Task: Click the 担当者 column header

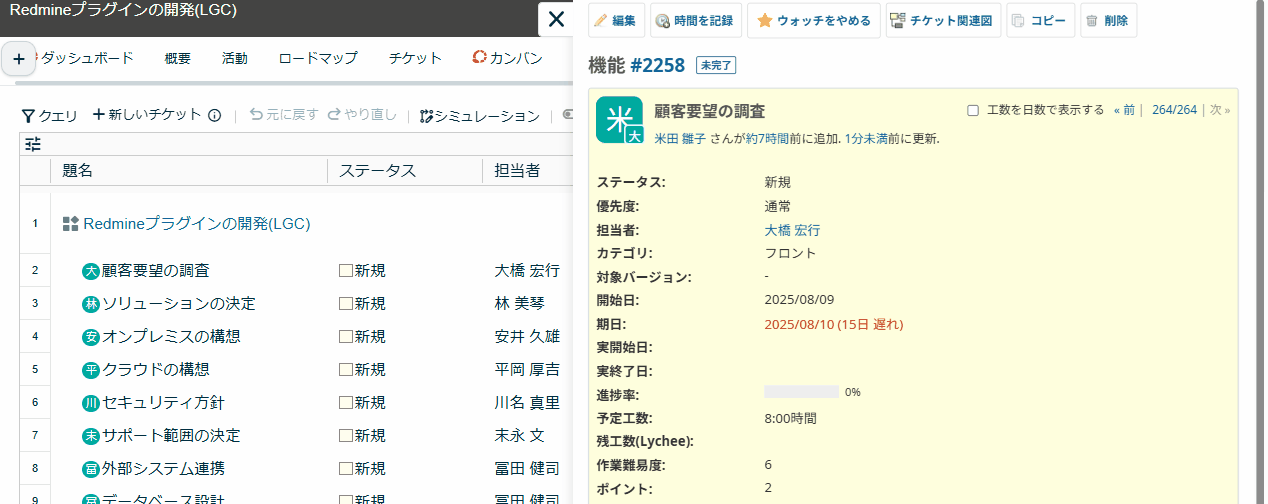Action: tap(527, 171)
